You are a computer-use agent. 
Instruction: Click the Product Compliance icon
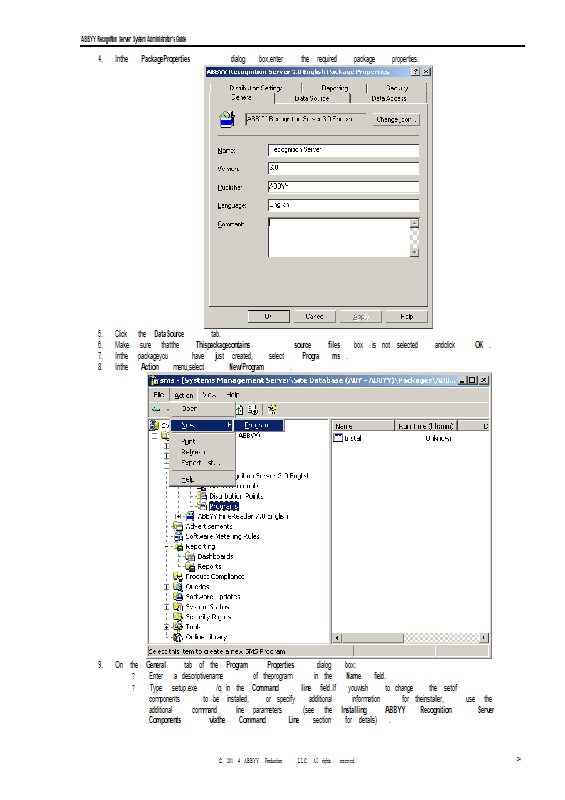[x=178, y=577]
